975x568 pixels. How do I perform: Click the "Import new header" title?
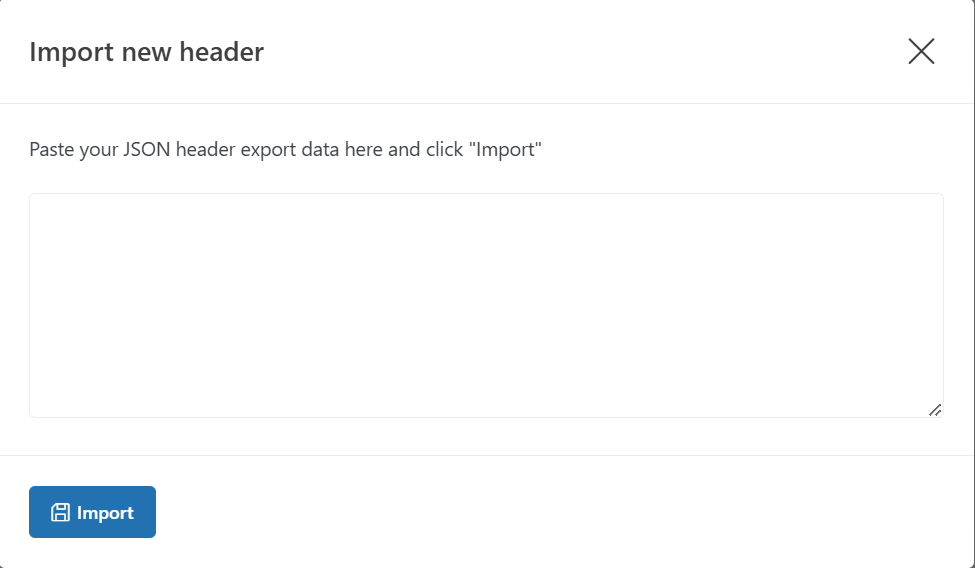[146, 52]
